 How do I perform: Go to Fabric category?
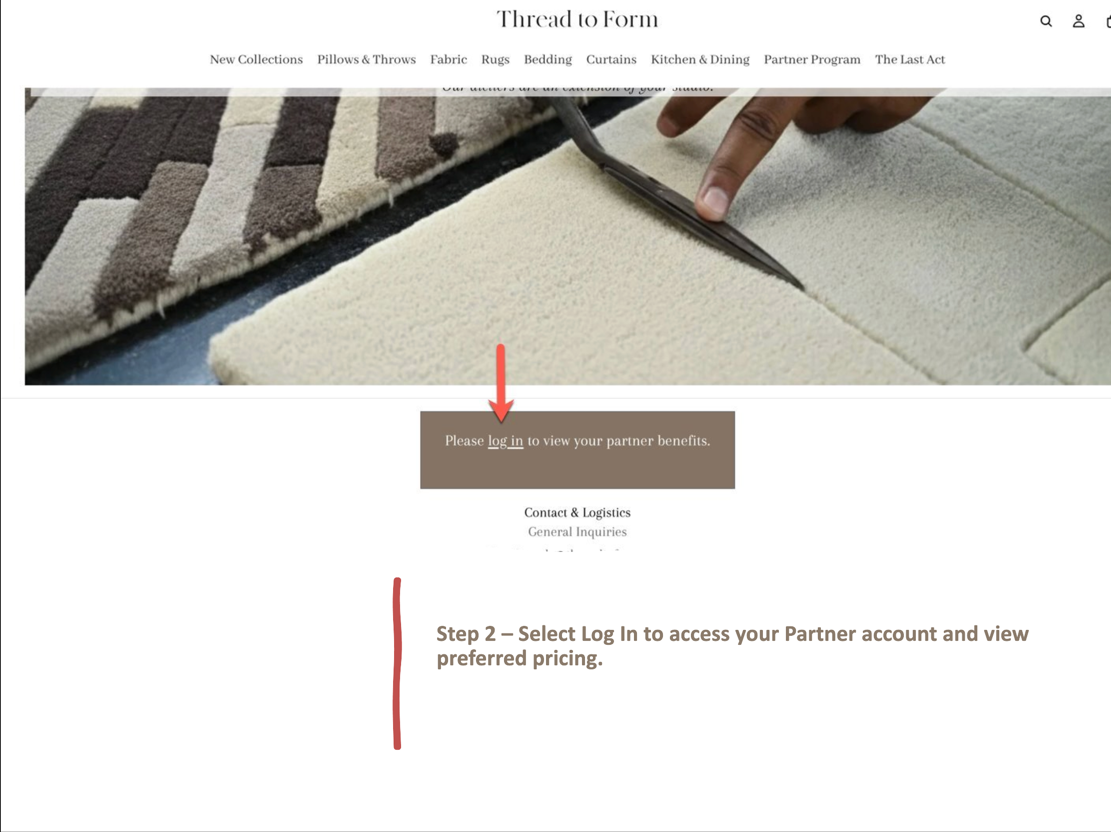pos(449,60)
